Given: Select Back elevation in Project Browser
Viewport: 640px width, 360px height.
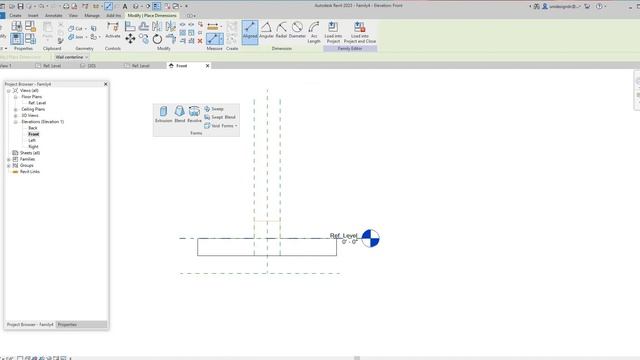Looking at the screenshot, I should point(33,128).
